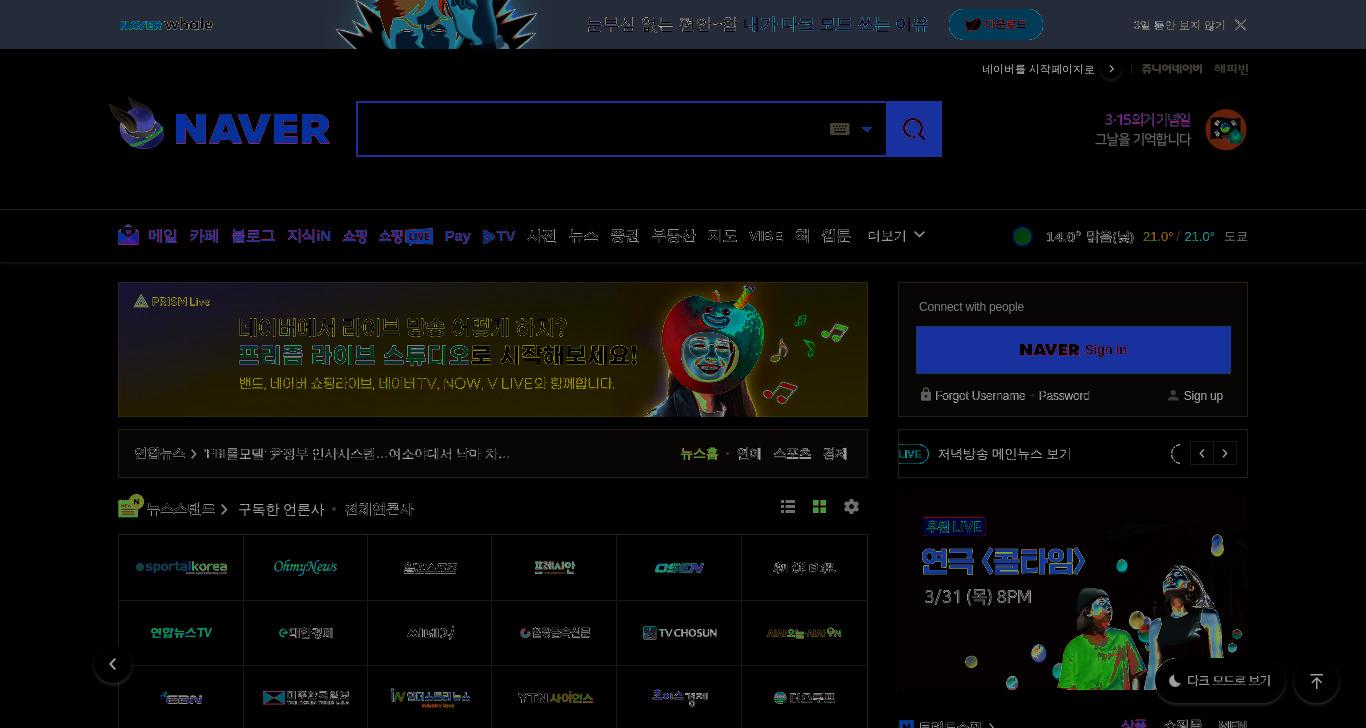Open 쇼핑LIVE menu item

point(405,236)
